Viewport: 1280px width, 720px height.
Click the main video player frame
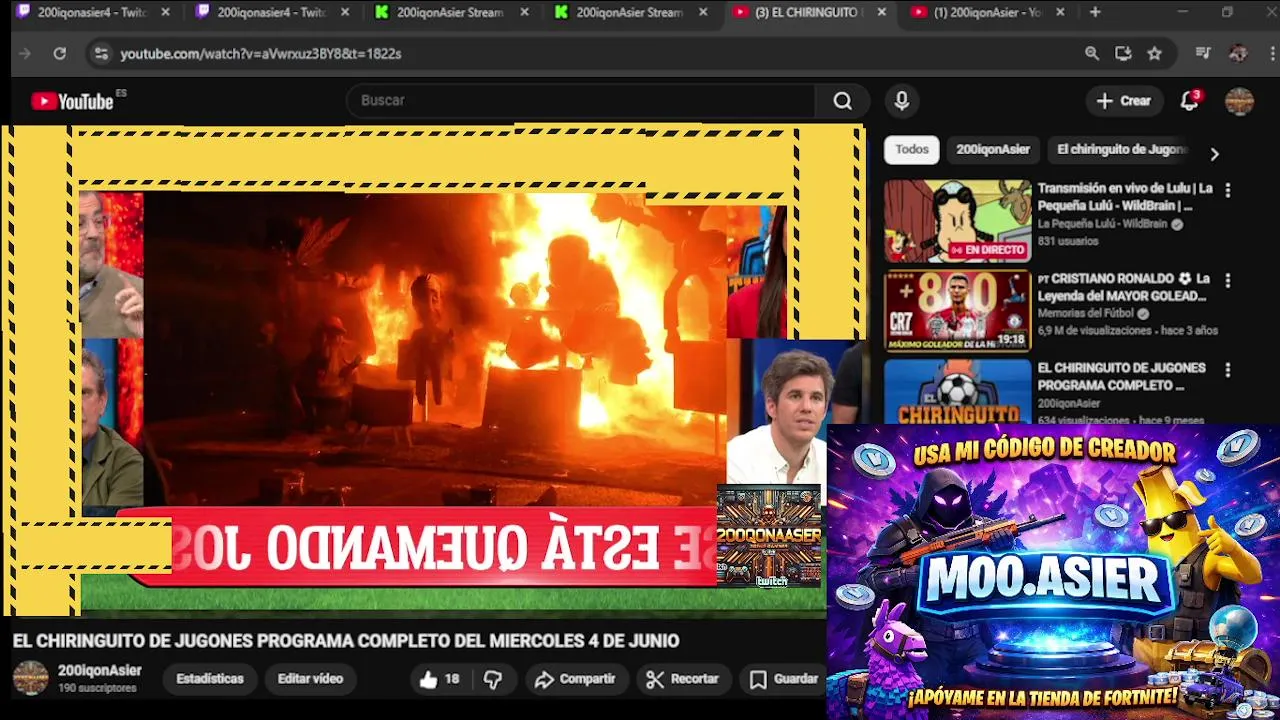(433, 370)
